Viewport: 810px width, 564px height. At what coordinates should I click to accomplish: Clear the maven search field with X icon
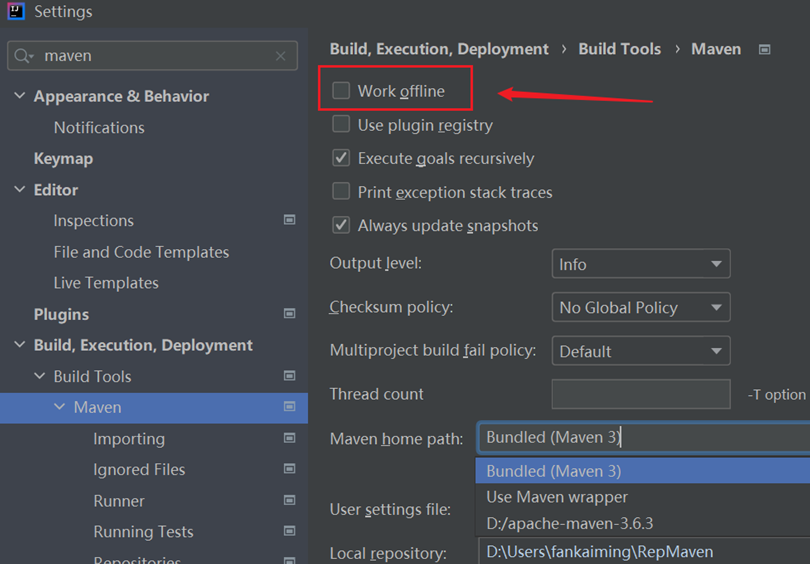click(x=281, y=56)
